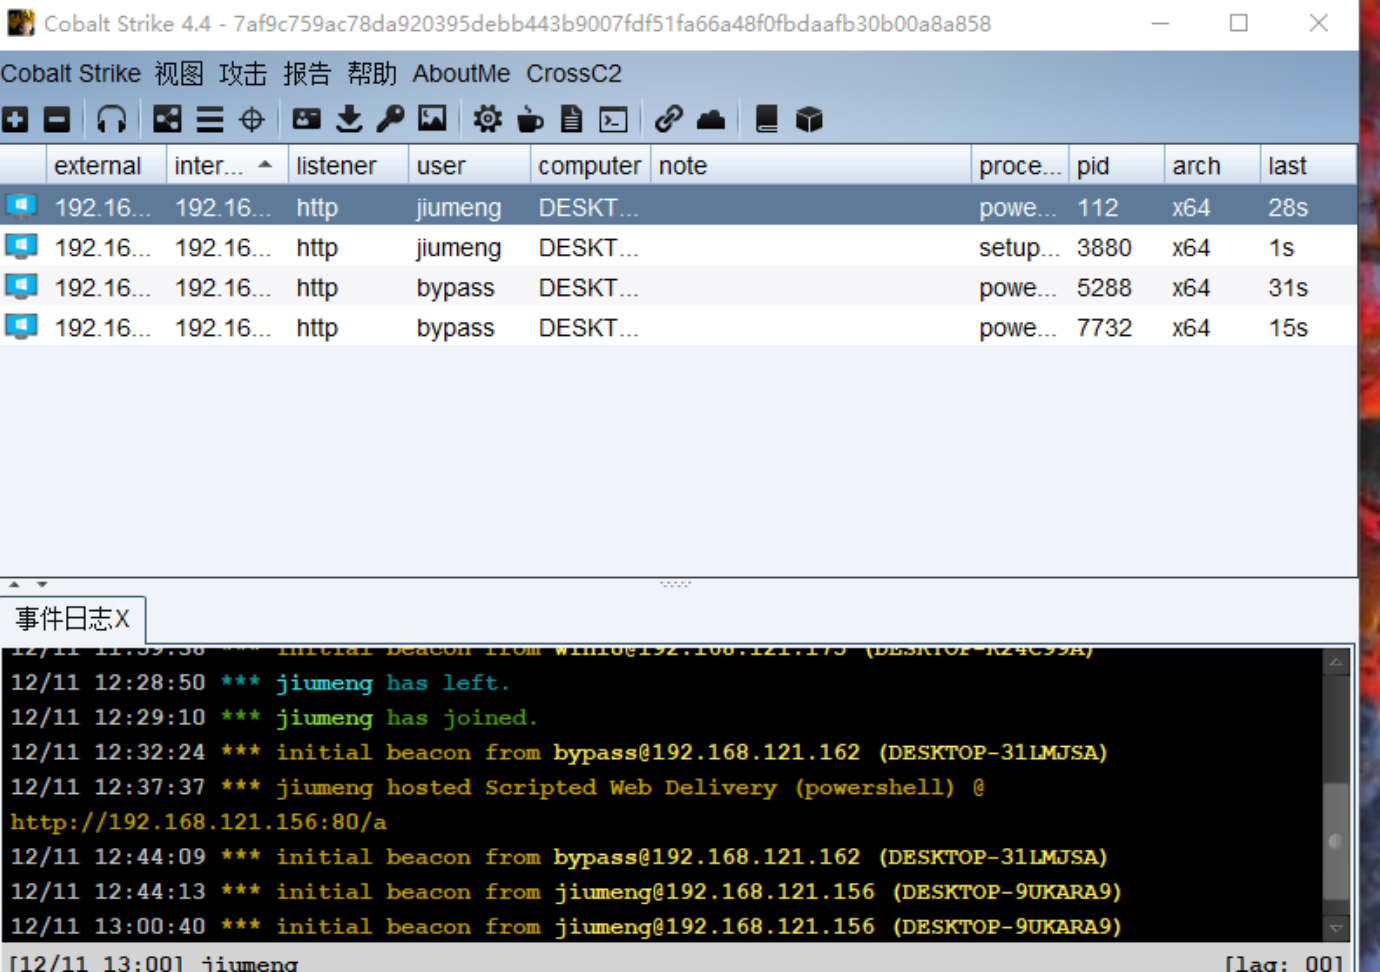Open the AboutMe menu
This screenshot has height=972, width=1380.
point(461,73)
